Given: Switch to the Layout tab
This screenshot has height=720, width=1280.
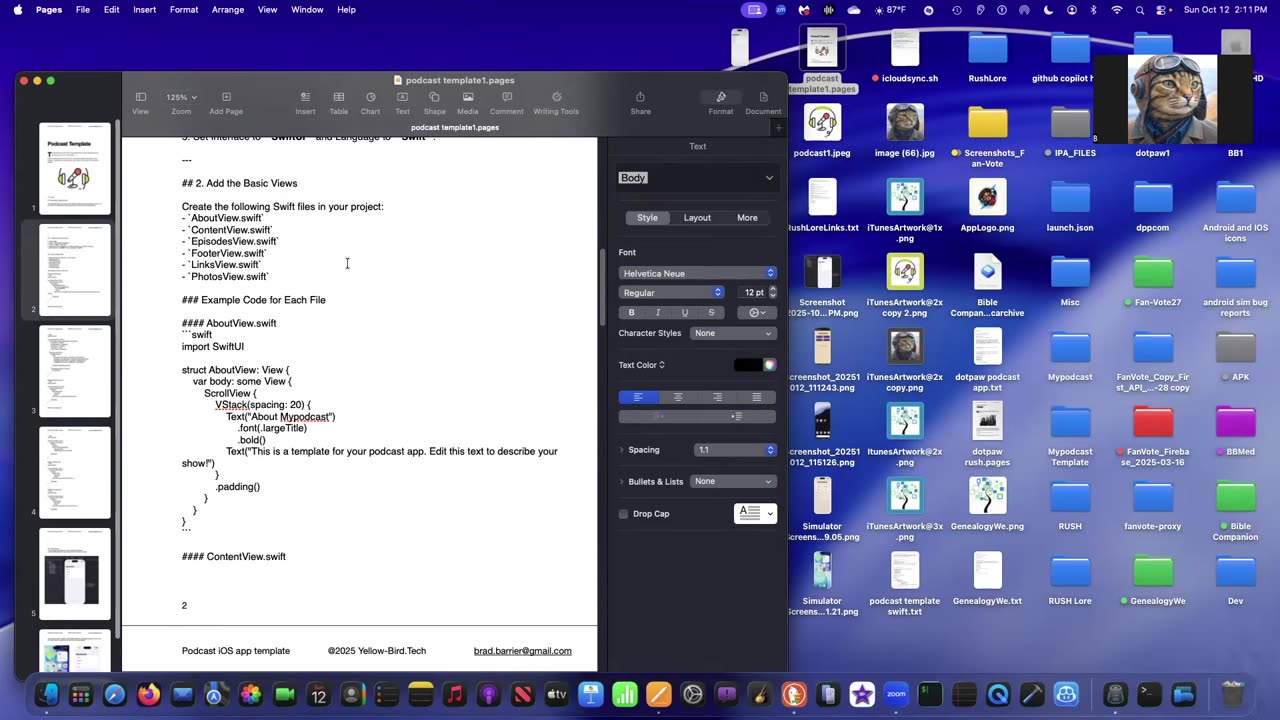Looking at the screenshot, I should click(x=697, y=218).
